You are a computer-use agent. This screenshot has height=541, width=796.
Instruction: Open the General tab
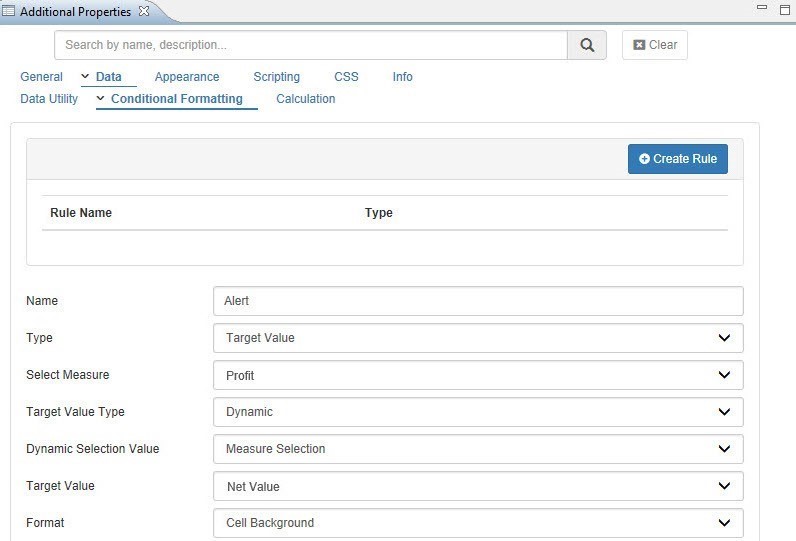click(41, 77)
